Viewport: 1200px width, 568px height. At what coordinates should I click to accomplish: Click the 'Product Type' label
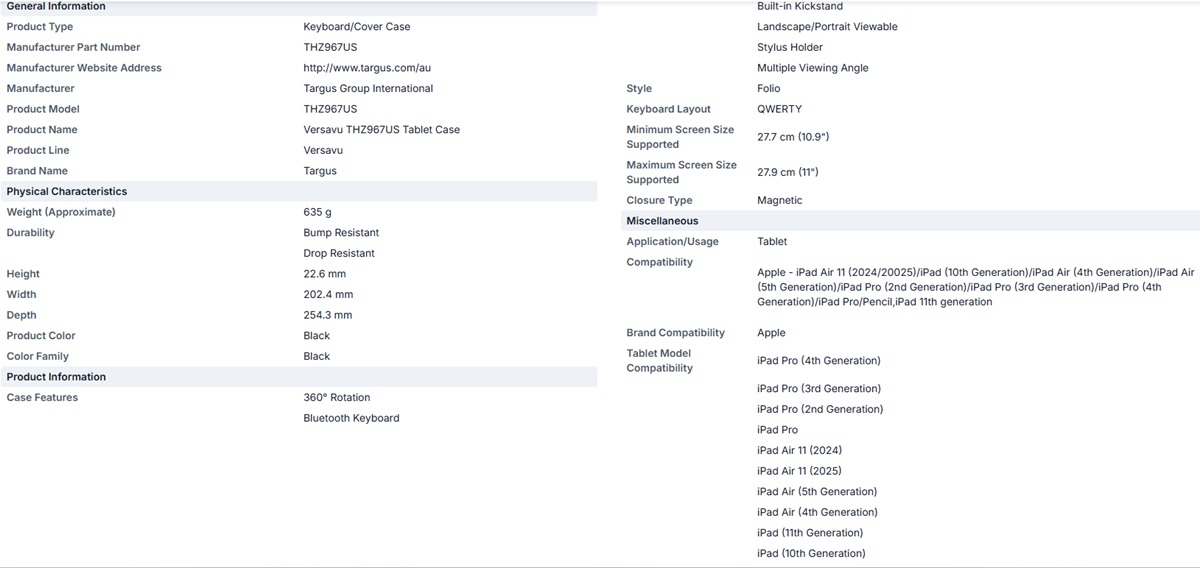point(40,27)
